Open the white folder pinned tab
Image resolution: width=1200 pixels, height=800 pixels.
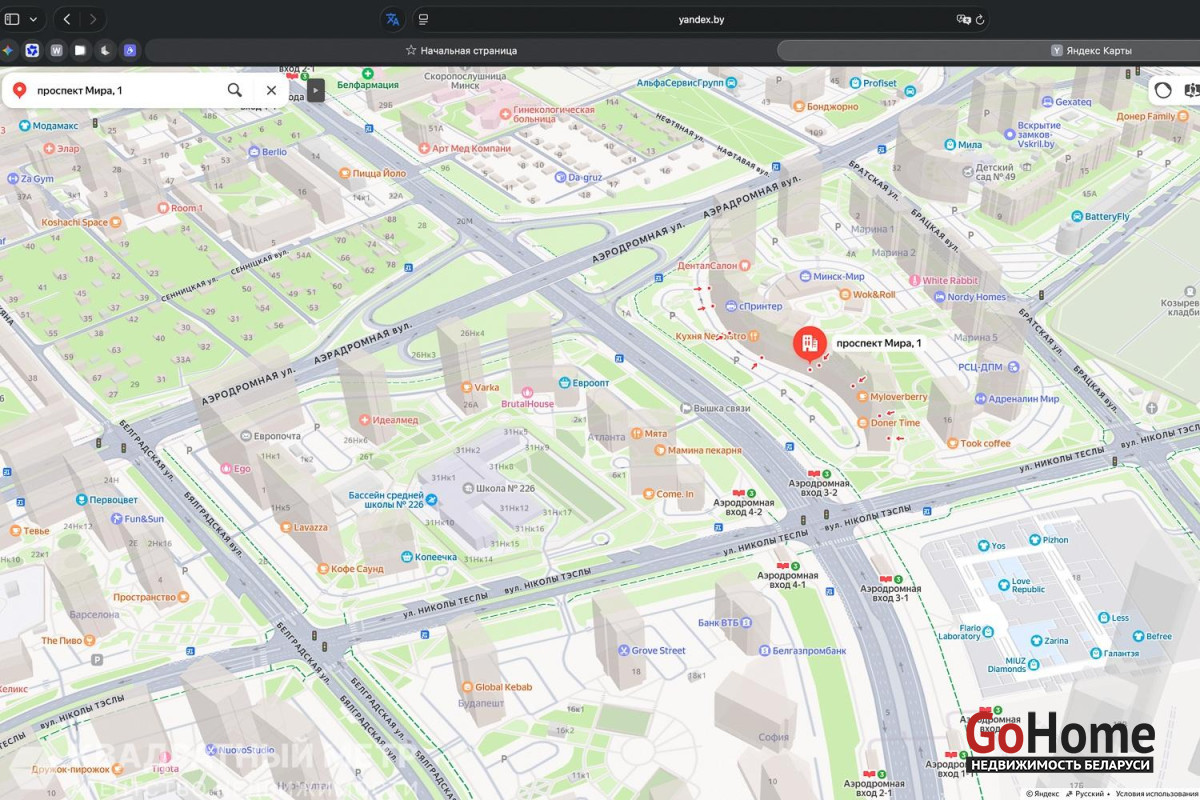[80, 50]
